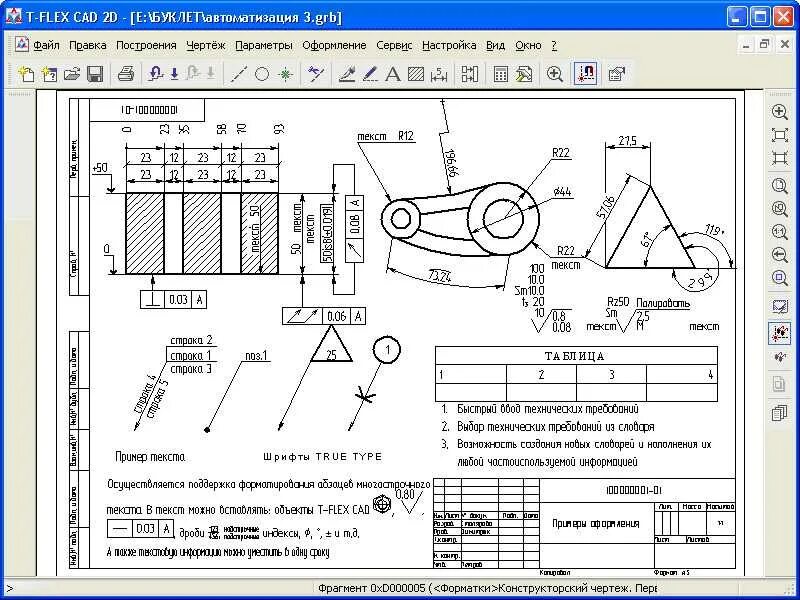
Task: Open the Настройка menu
Action: coord(449,45)
